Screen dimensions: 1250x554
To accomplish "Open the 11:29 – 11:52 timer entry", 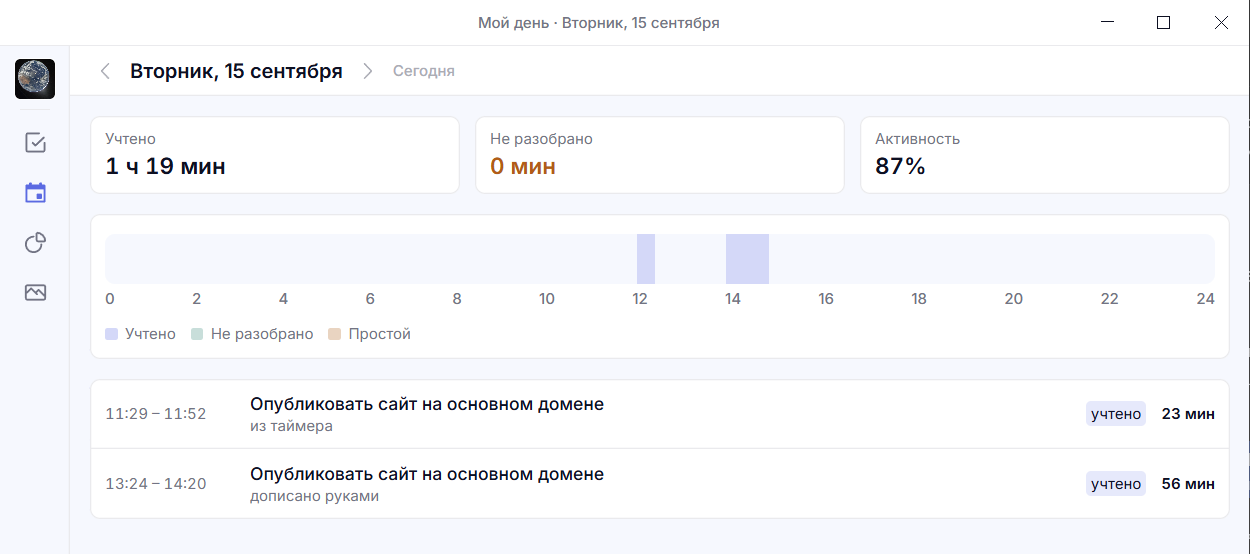I will pyautogui.click(x=660, y=414).
